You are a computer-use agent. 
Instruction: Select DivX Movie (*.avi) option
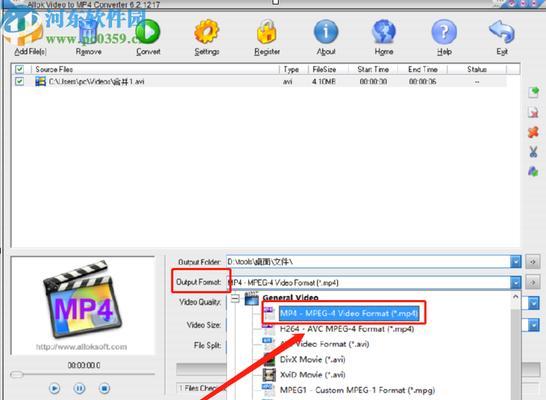312,360
